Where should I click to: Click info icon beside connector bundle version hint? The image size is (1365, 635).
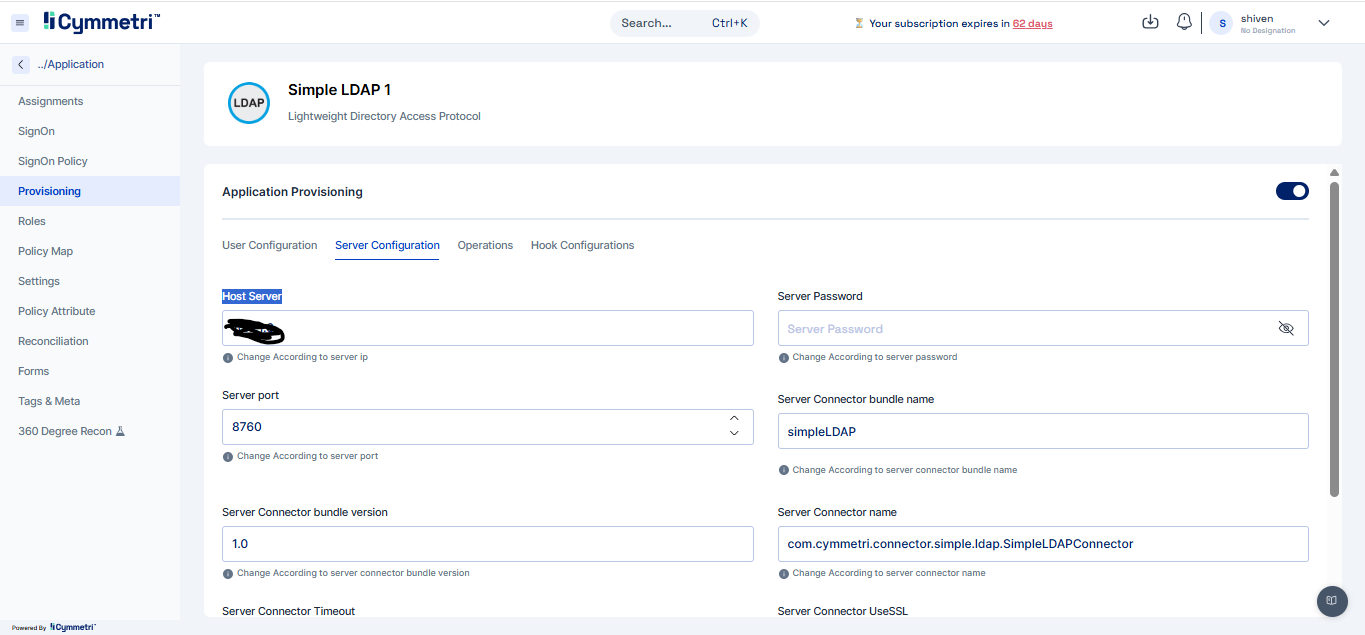tap(227, 574)
